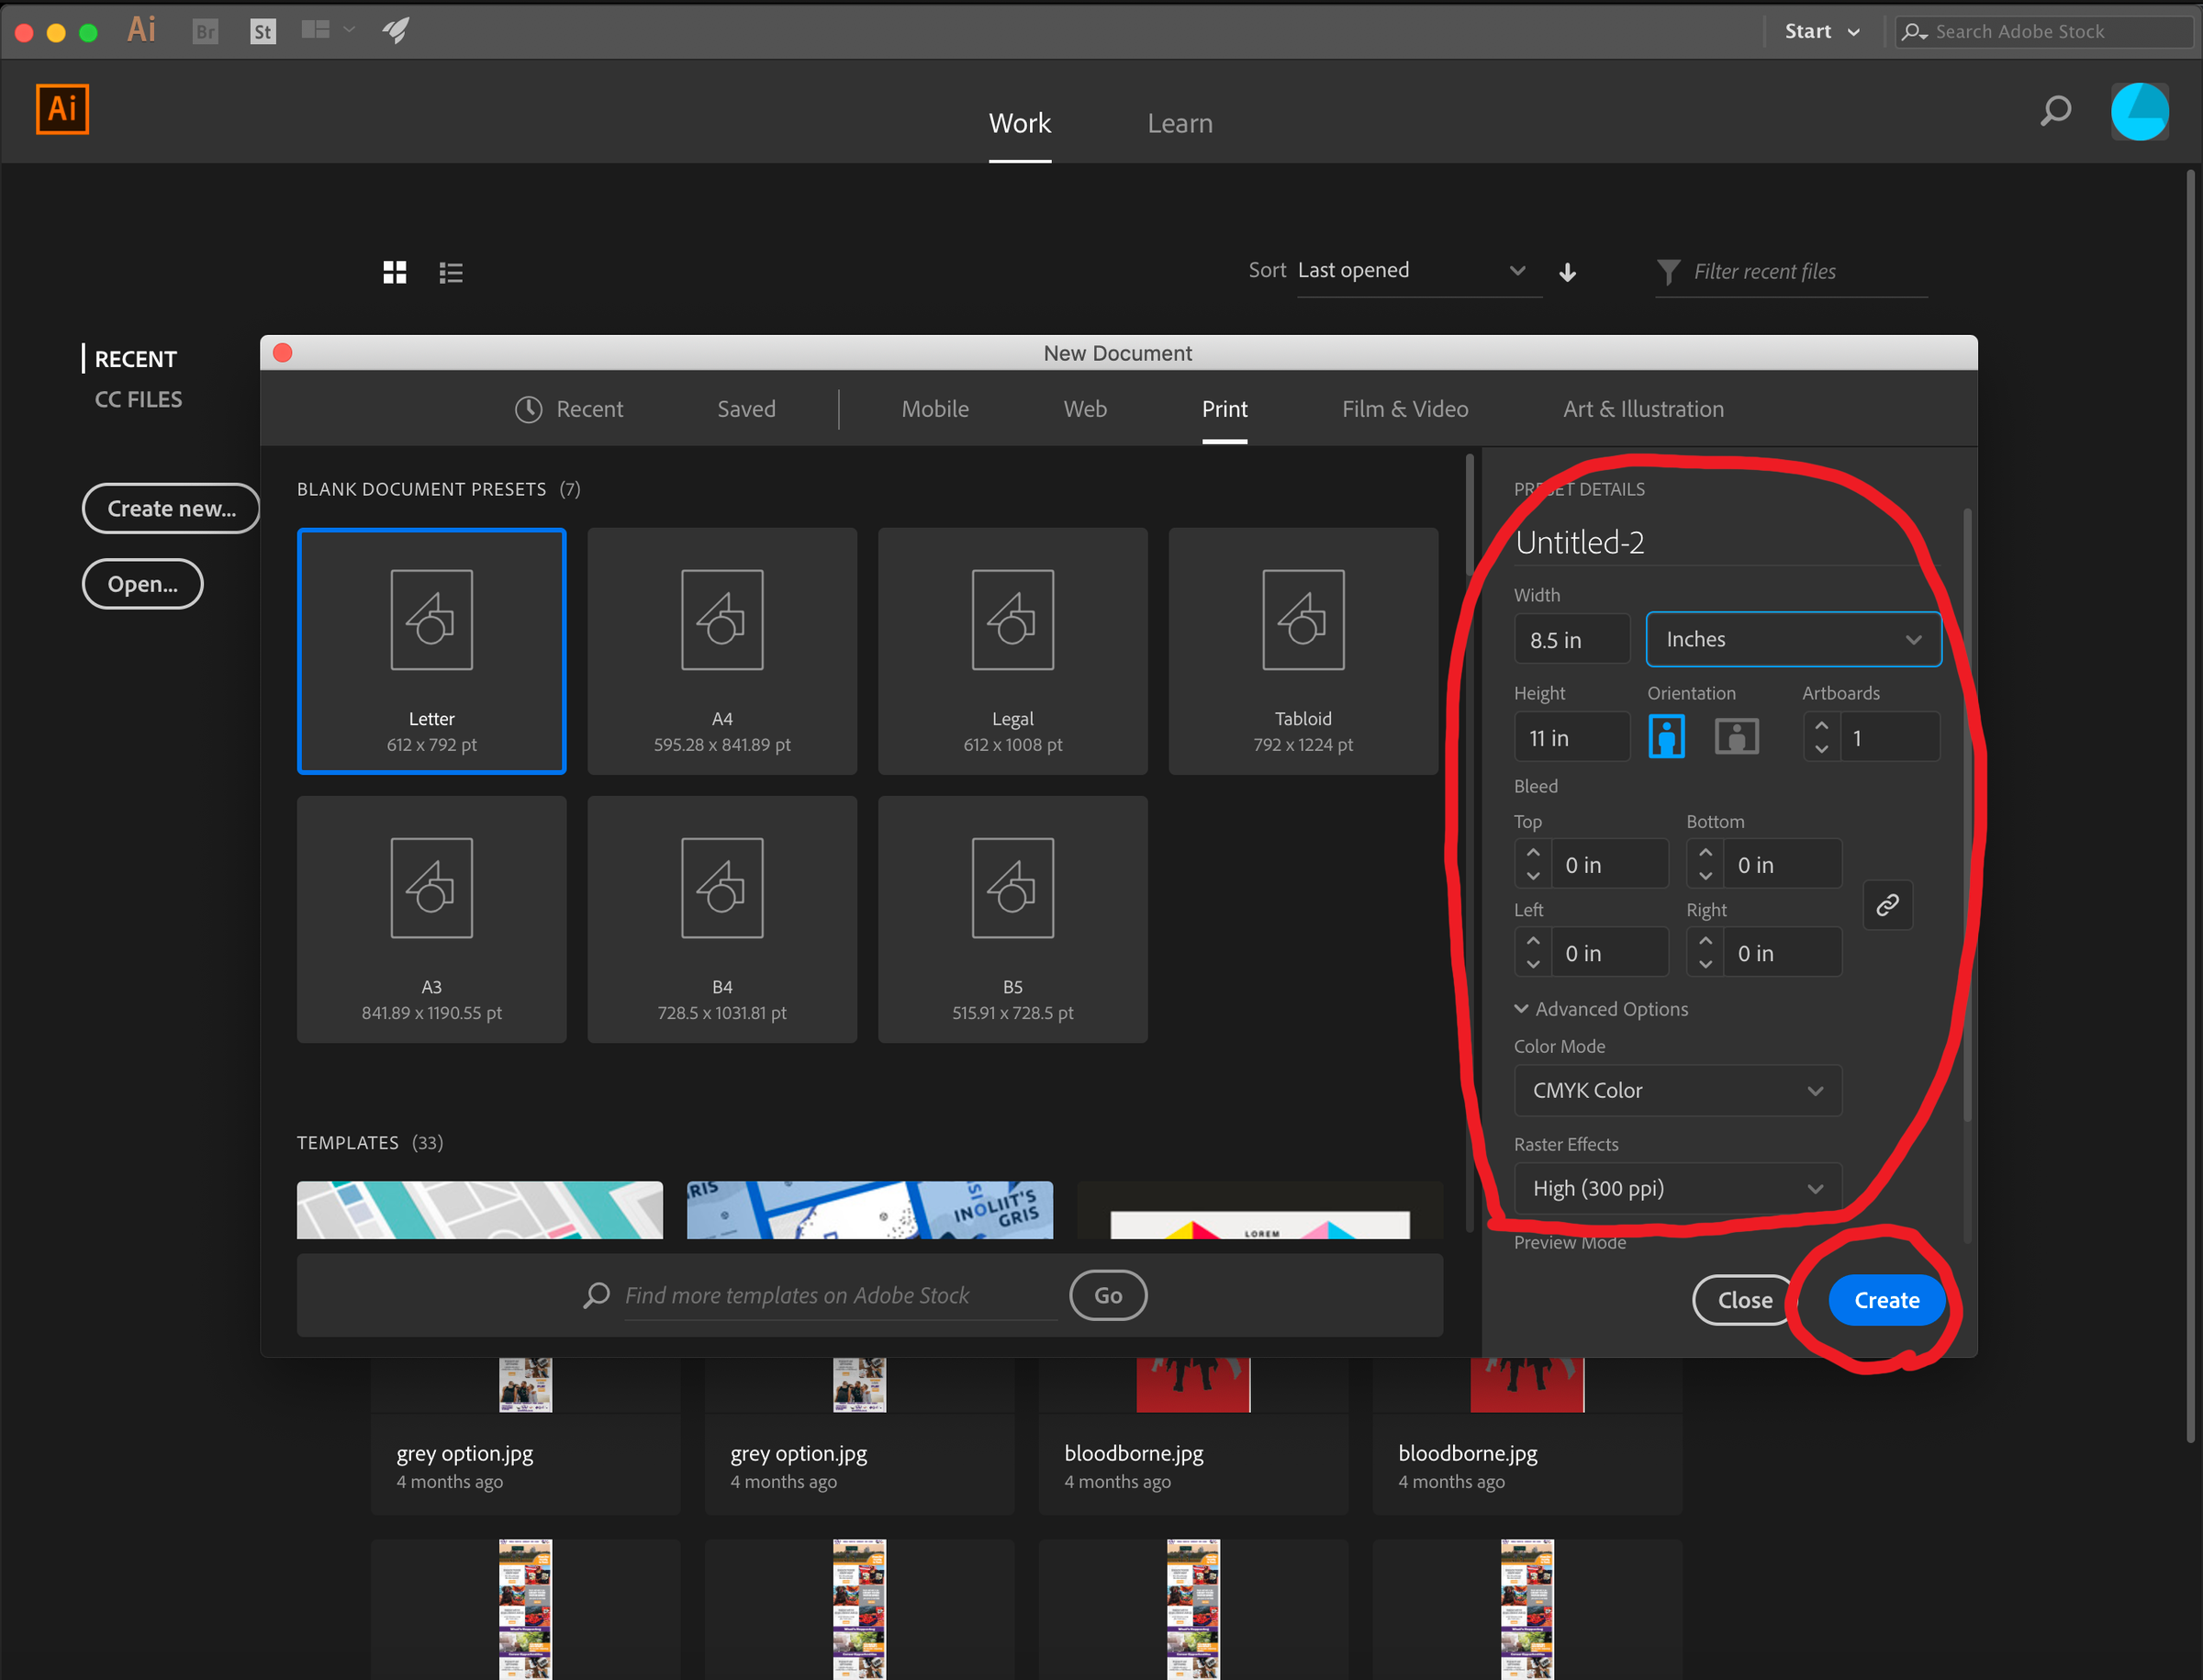Screen dimensions: 2203x1680
Task: Click the Illustrator home icon
Action: [62, 109]
